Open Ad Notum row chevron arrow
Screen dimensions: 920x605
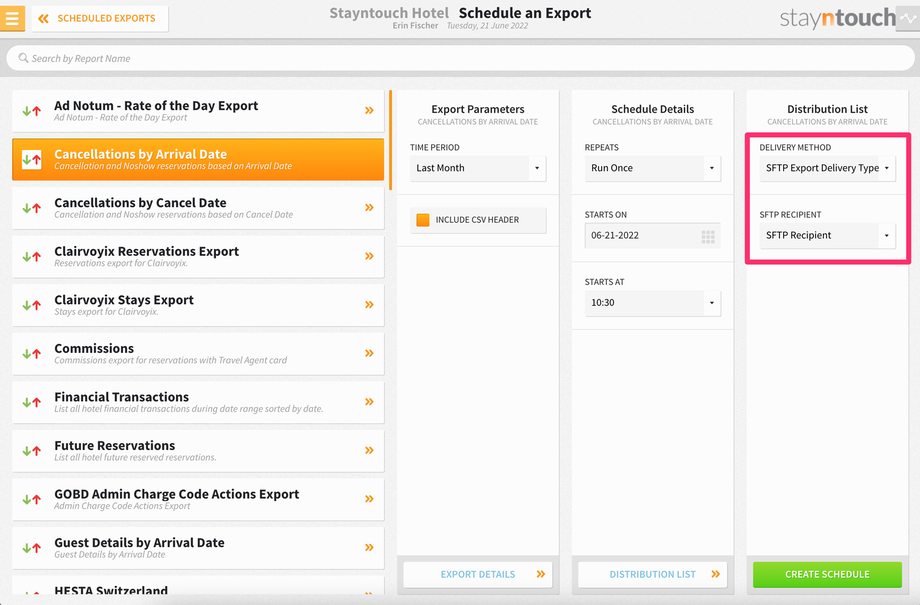(369, 110)
